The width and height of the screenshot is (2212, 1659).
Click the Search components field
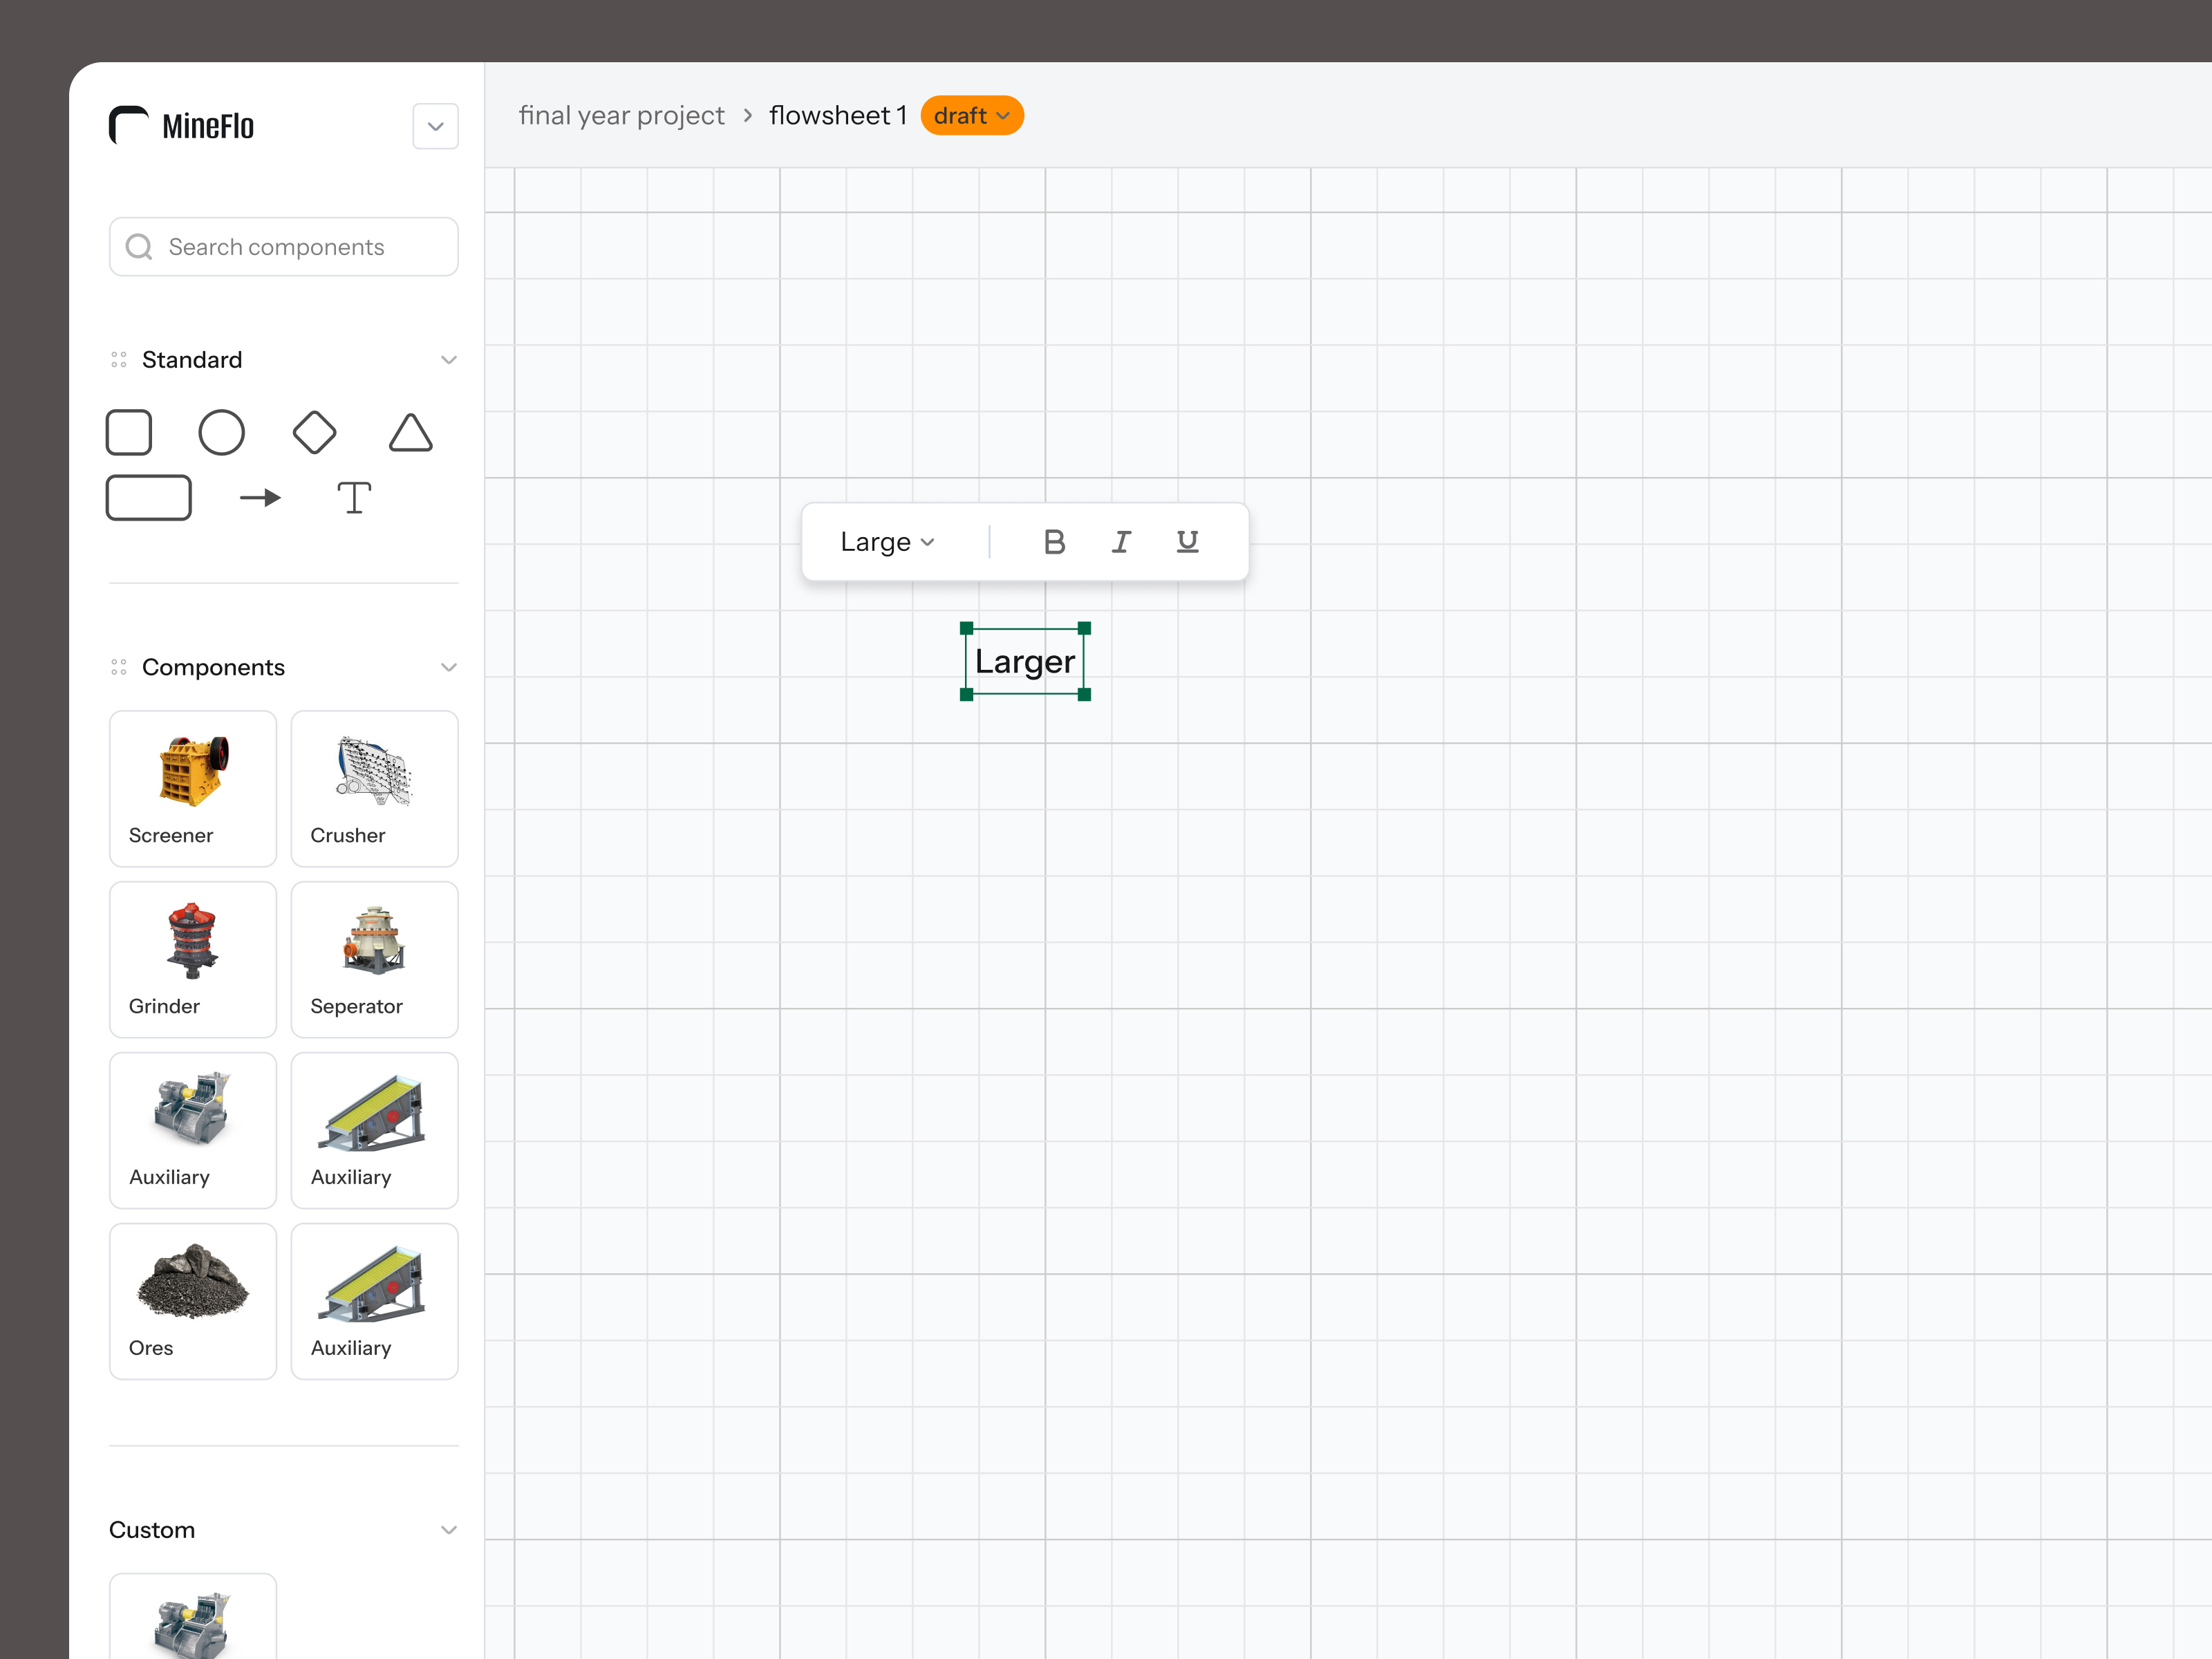284,247
